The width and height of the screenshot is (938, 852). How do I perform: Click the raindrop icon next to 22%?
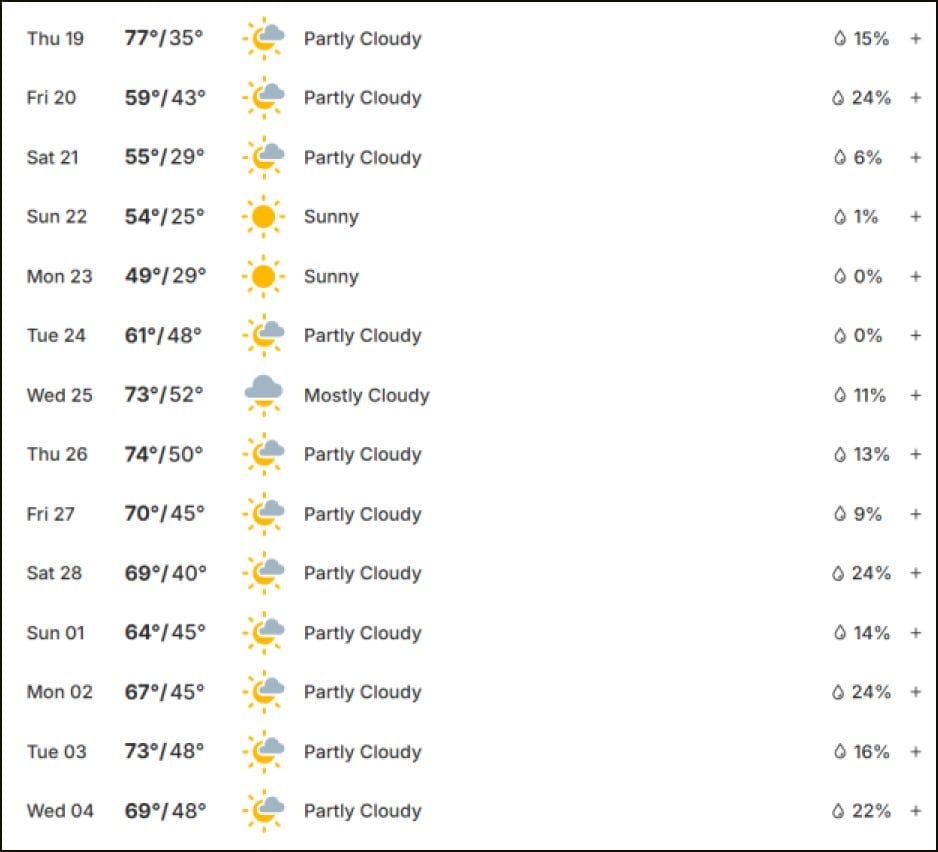[x=838, y=811]
